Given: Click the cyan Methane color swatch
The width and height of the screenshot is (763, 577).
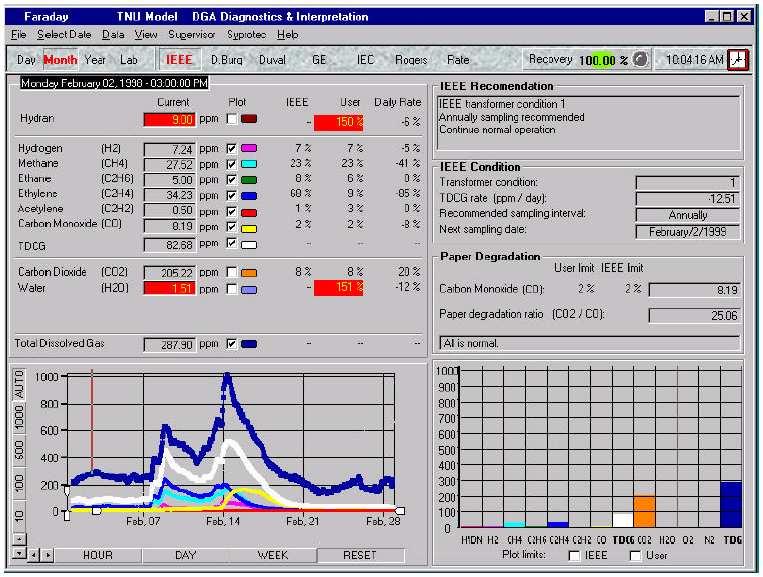Looking at the screenshot, I should [x=249, y=164].
